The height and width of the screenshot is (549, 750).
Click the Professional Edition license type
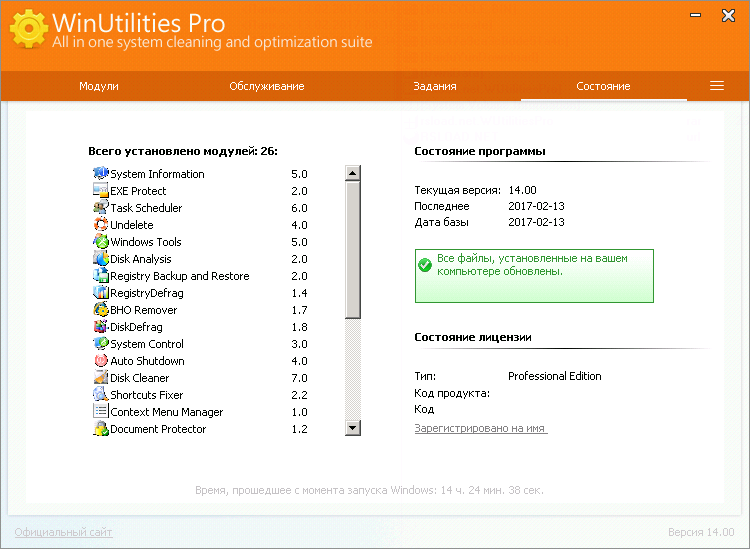pyautogui.click(x=554, y=376)
